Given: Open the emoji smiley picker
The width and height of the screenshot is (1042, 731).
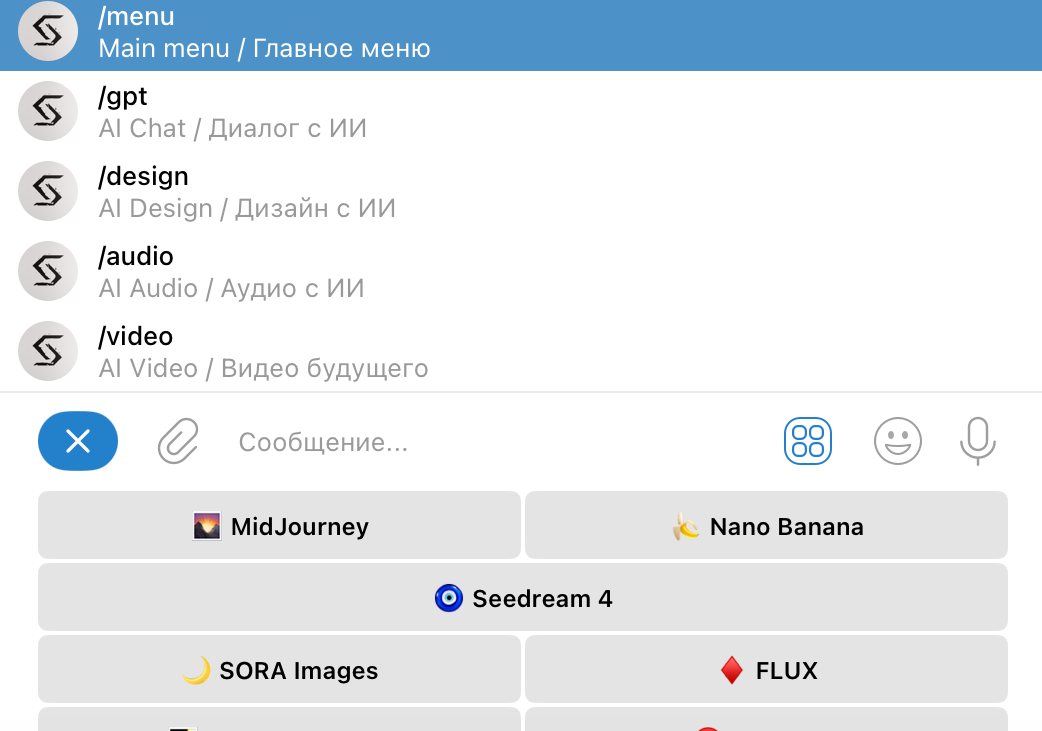Looking at the screenshot, I should point(897,441).
